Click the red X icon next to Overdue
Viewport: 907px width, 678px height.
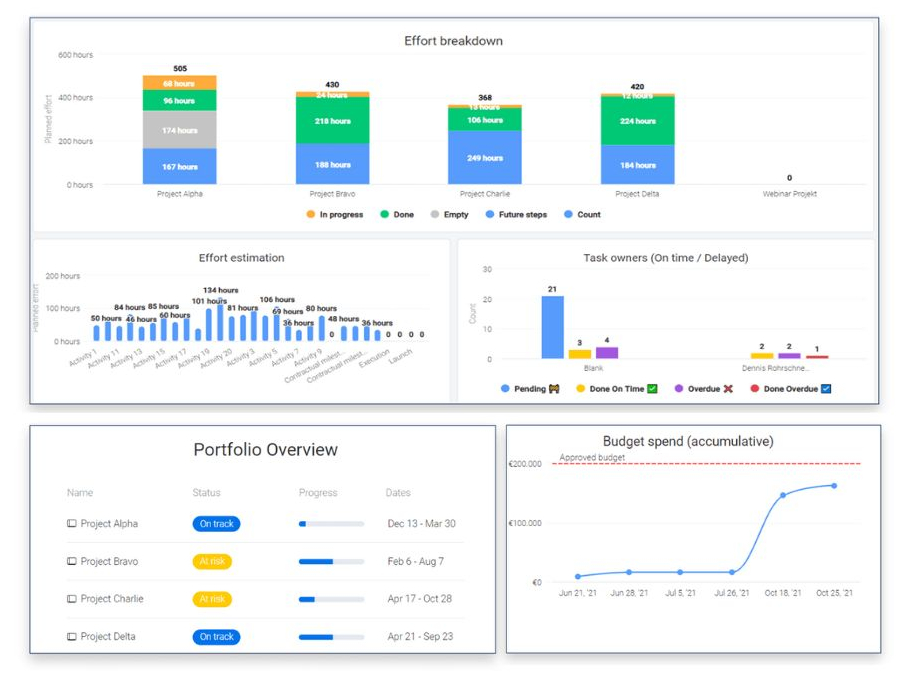pos(727,389)
